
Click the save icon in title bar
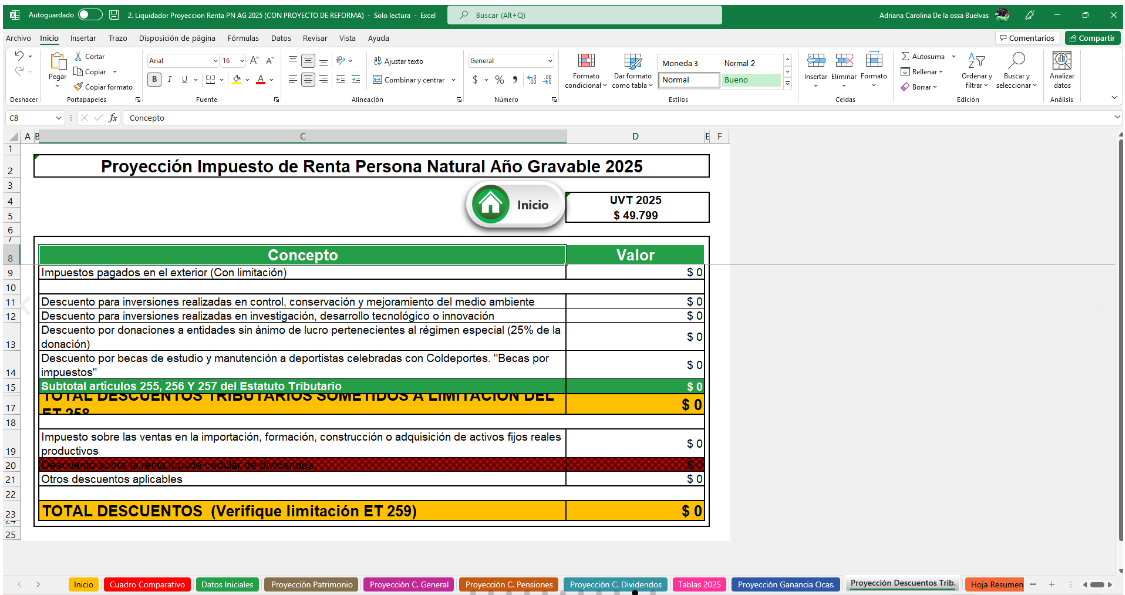tap(114, 15)
